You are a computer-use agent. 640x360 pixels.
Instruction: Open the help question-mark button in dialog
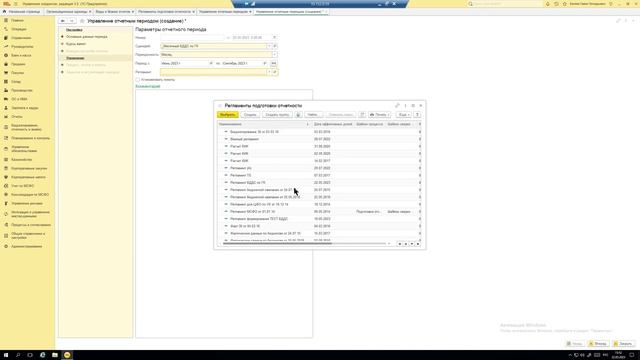[x=417, y=115]
